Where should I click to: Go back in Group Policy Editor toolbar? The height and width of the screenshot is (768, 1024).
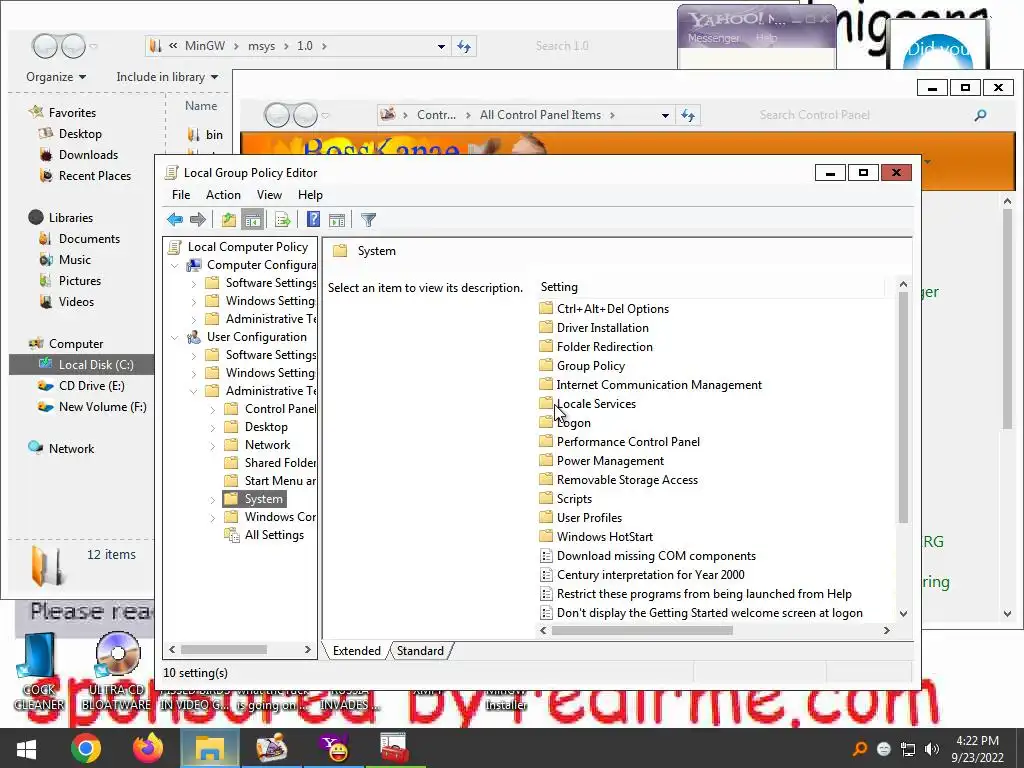click(x=174, y=220)
